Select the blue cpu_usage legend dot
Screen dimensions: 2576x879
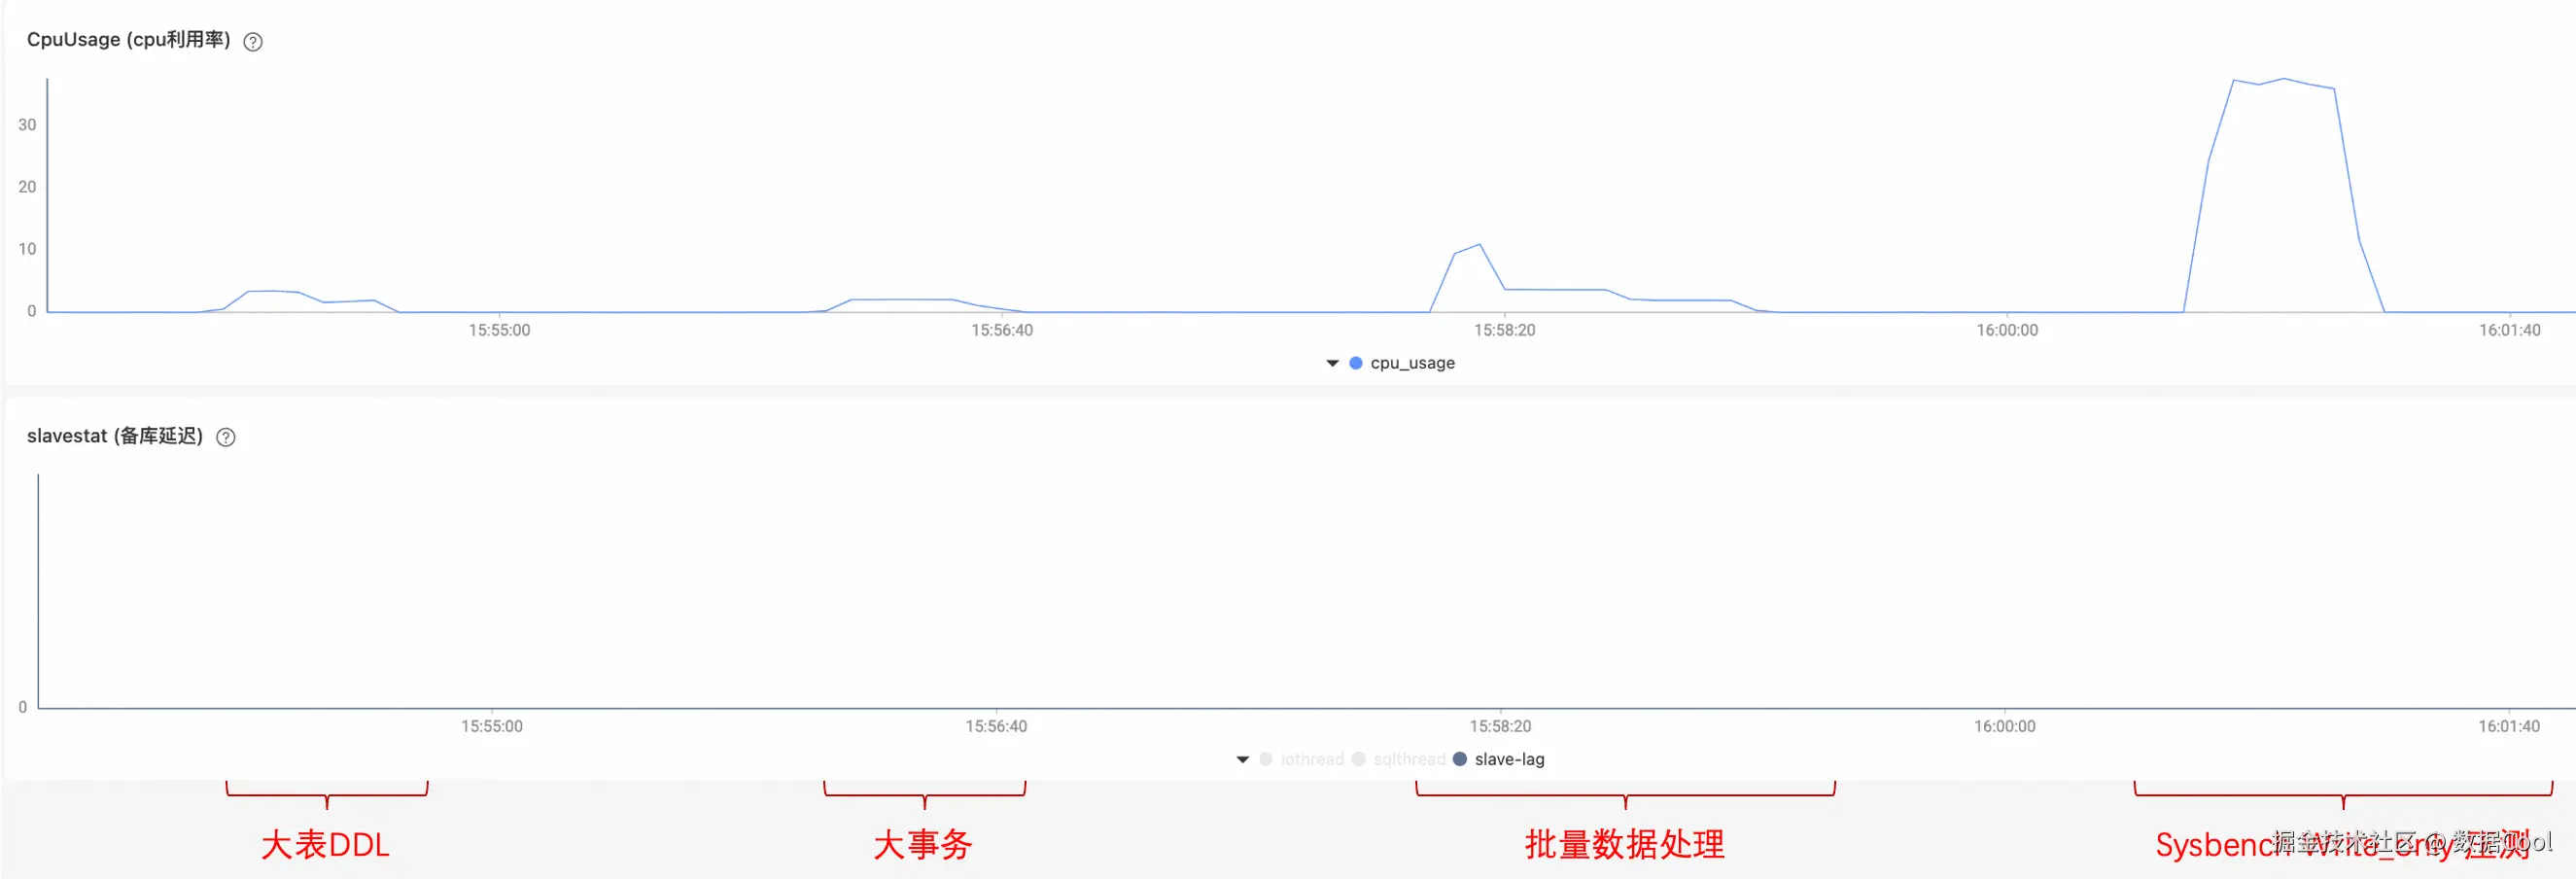(x=1356, y=363)
